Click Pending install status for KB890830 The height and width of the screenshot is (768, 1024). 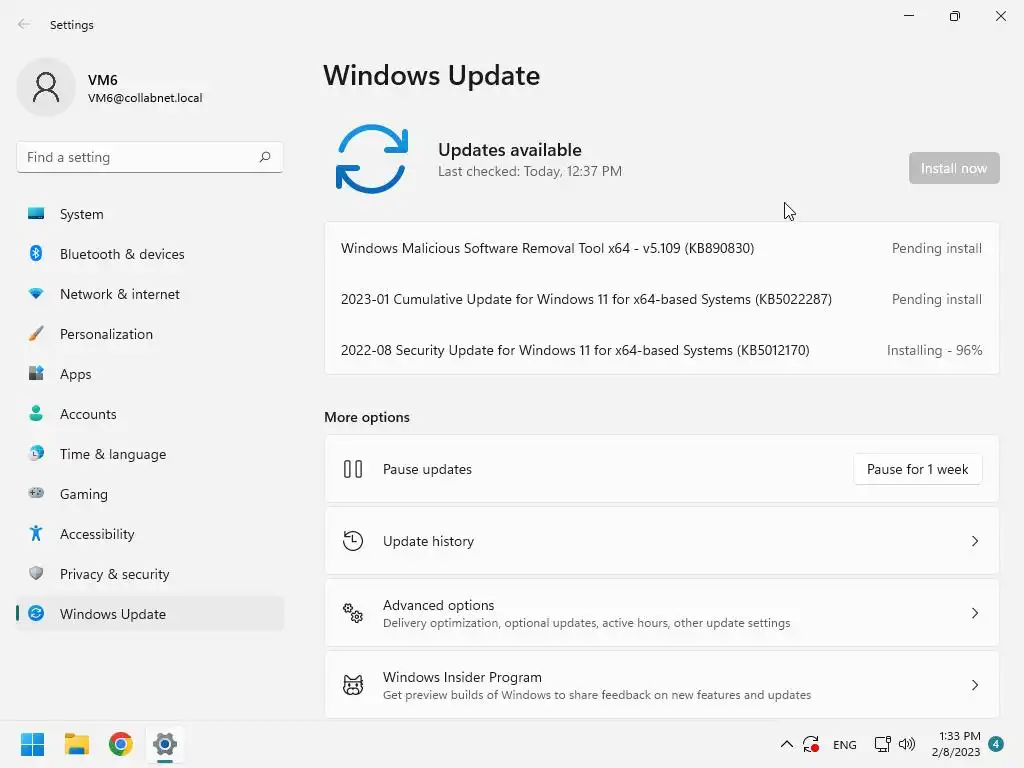(x=936, y=248)
